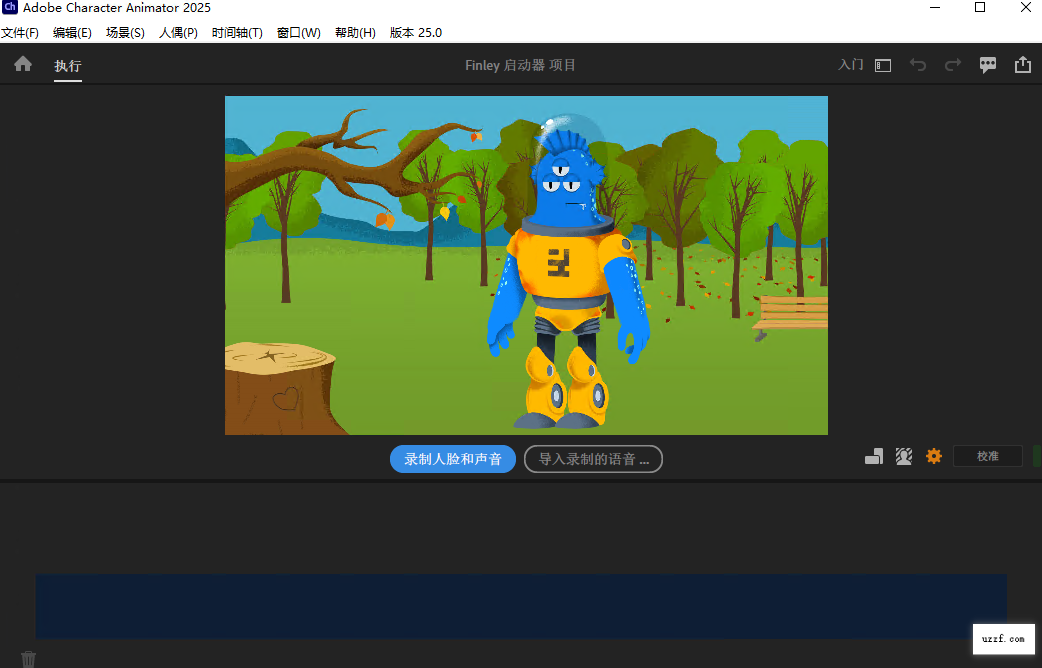Switch to the 执行 tab
The height and width of the screenshot is (668, 1042).
tap(67, 66)
